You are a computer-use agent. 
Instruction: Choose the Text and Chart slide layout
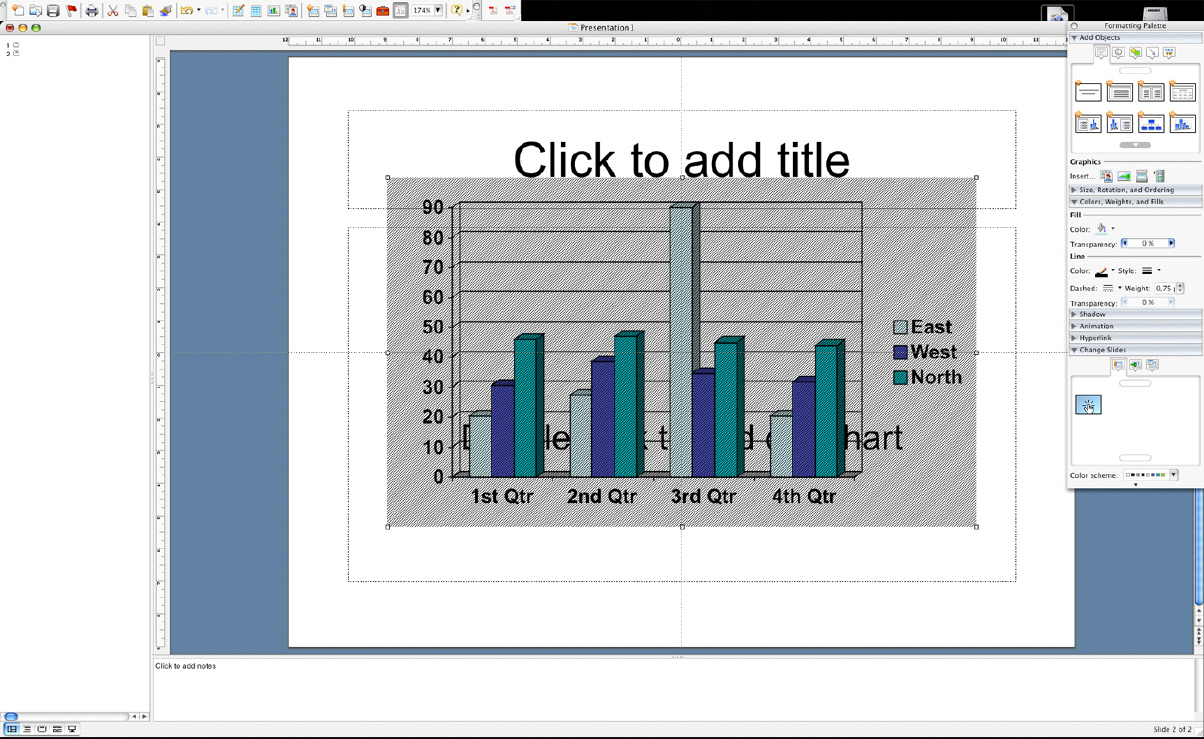(1088, 123)
